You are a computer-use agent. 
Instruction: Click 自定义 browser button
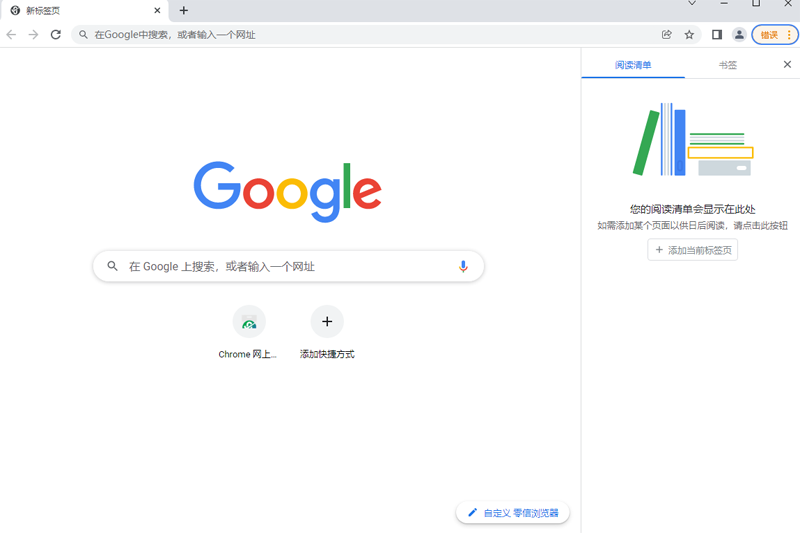tap(513, 513)
